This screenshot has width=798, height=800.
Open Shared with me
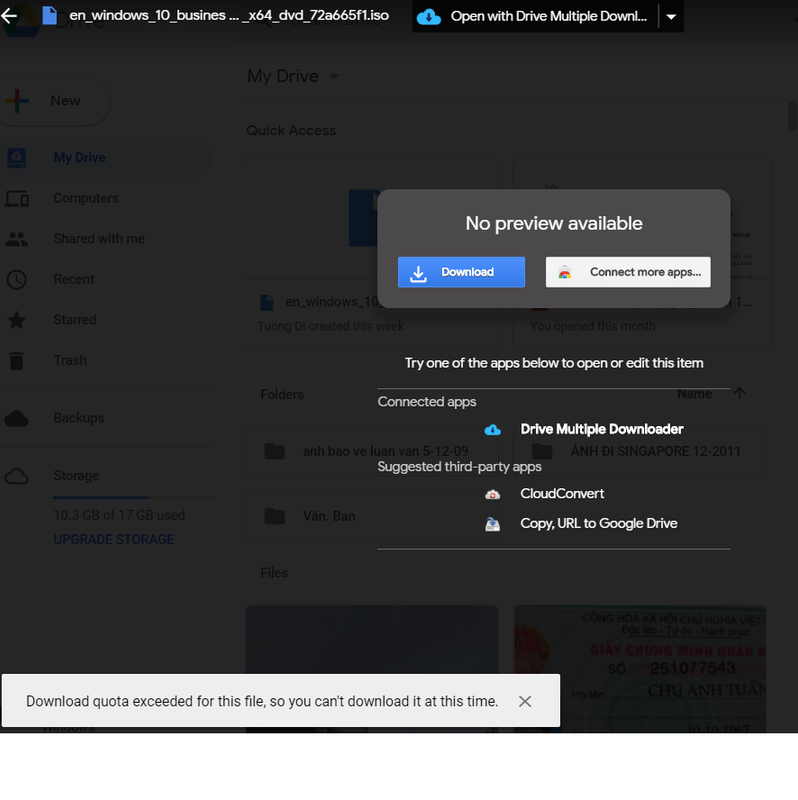[99, 239]
